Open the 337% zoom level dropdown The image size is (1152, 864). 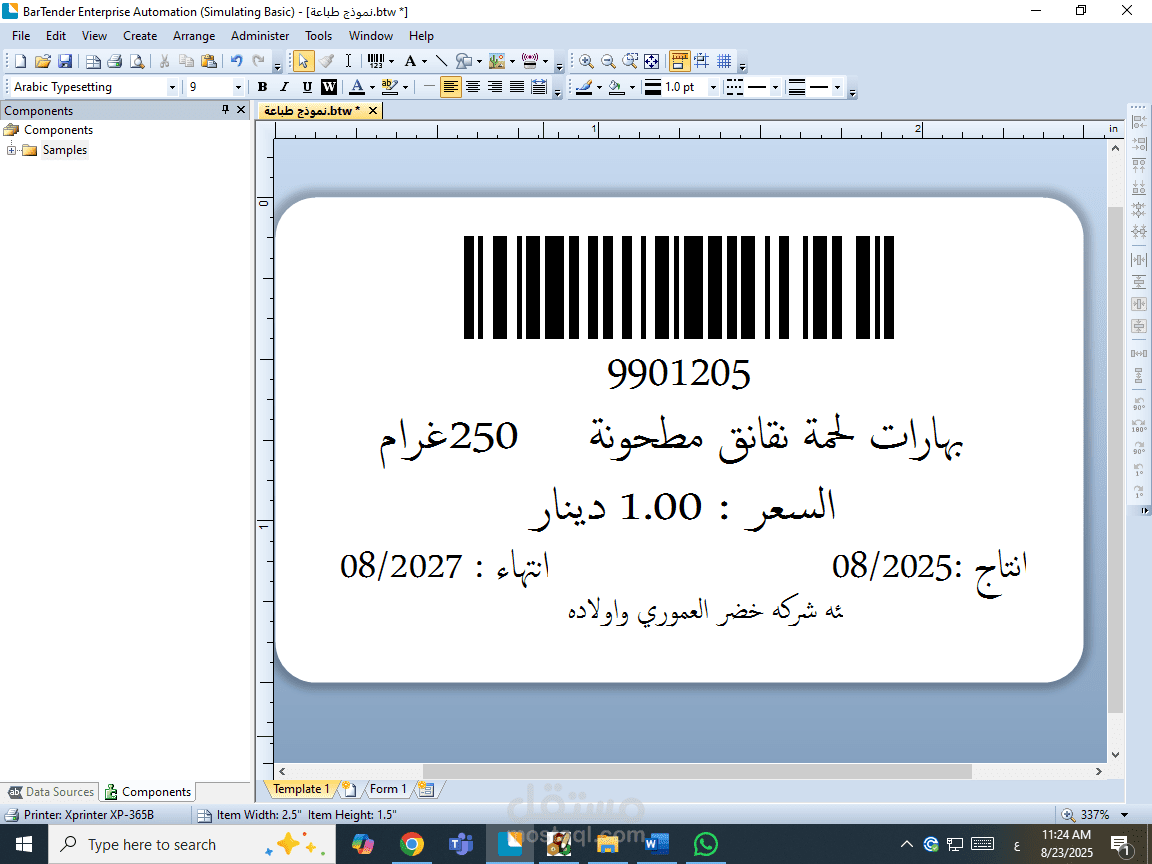coord(1124,815)
